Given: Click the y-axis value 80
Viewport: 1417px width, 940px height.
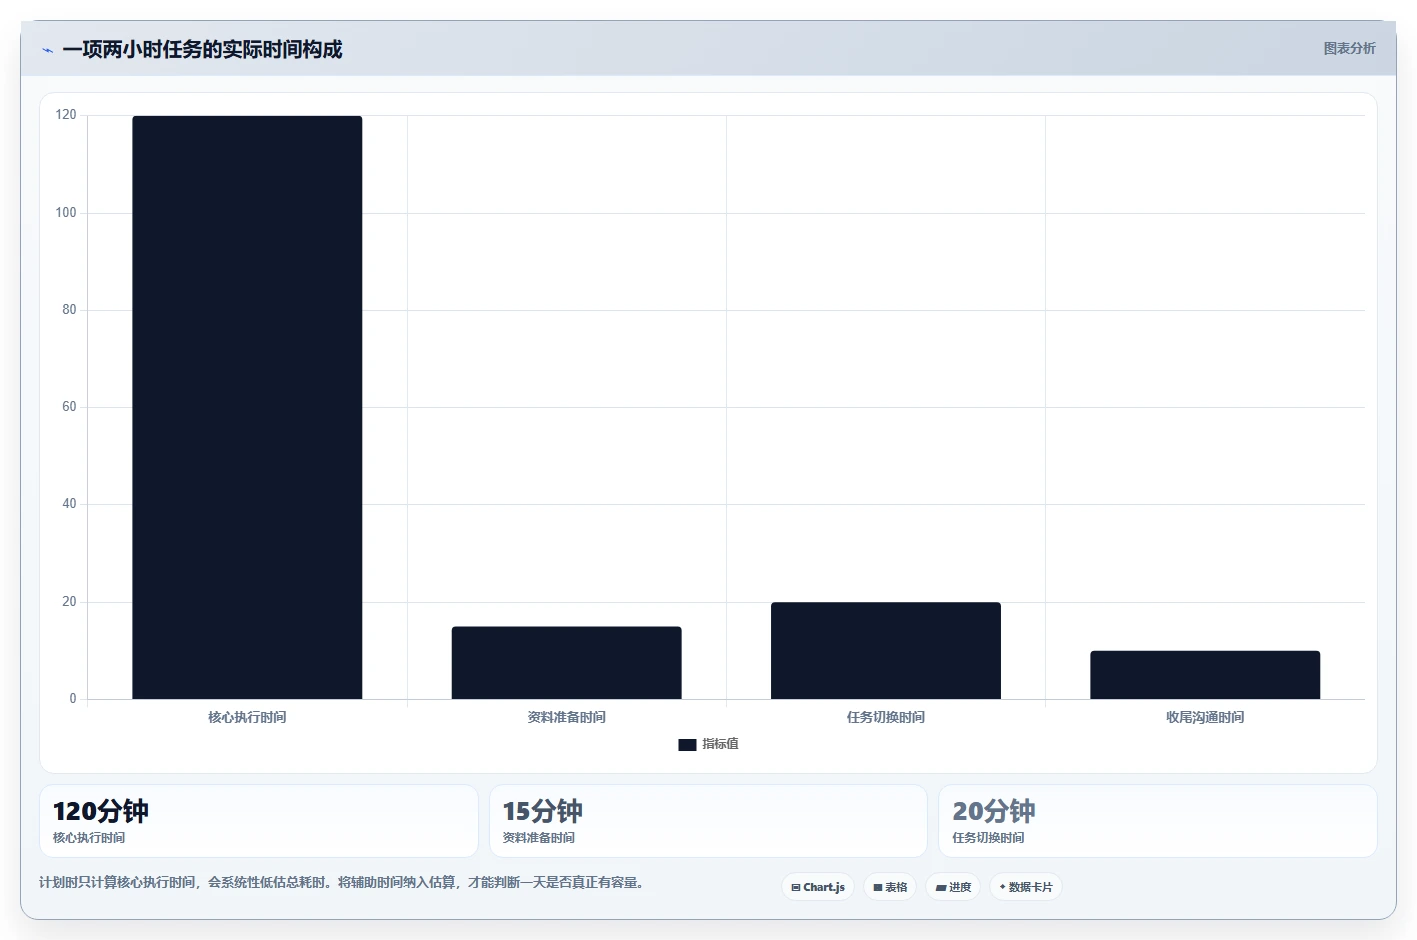Looking at the screenshot, I should click(69, 310).
